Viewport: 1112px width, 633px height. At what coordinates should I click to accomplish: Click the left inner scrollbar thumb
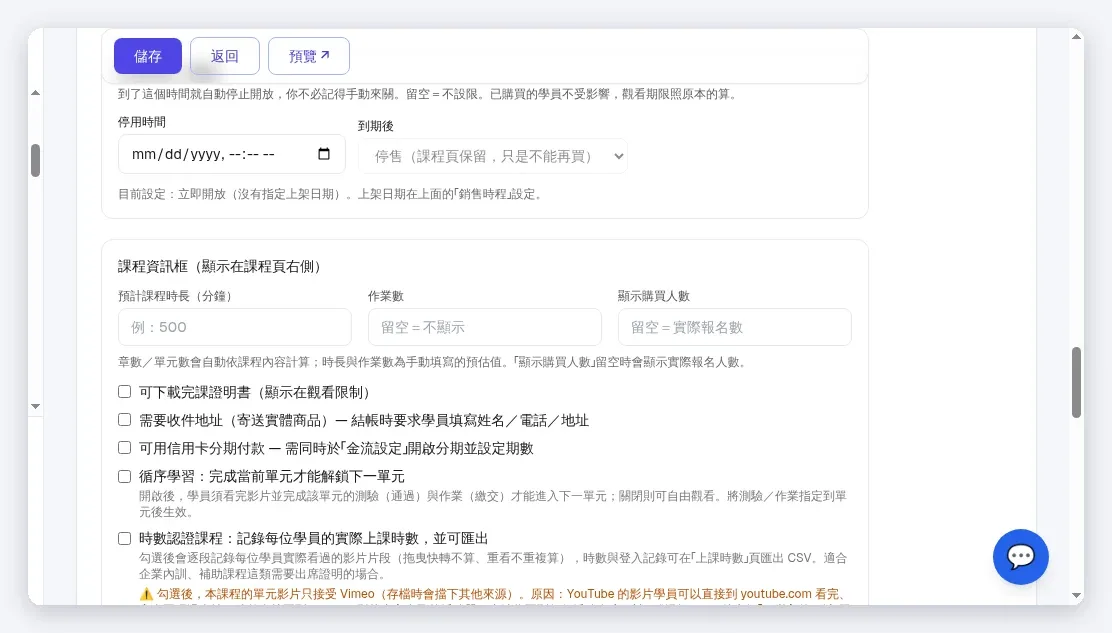click(x=35, y=160)
